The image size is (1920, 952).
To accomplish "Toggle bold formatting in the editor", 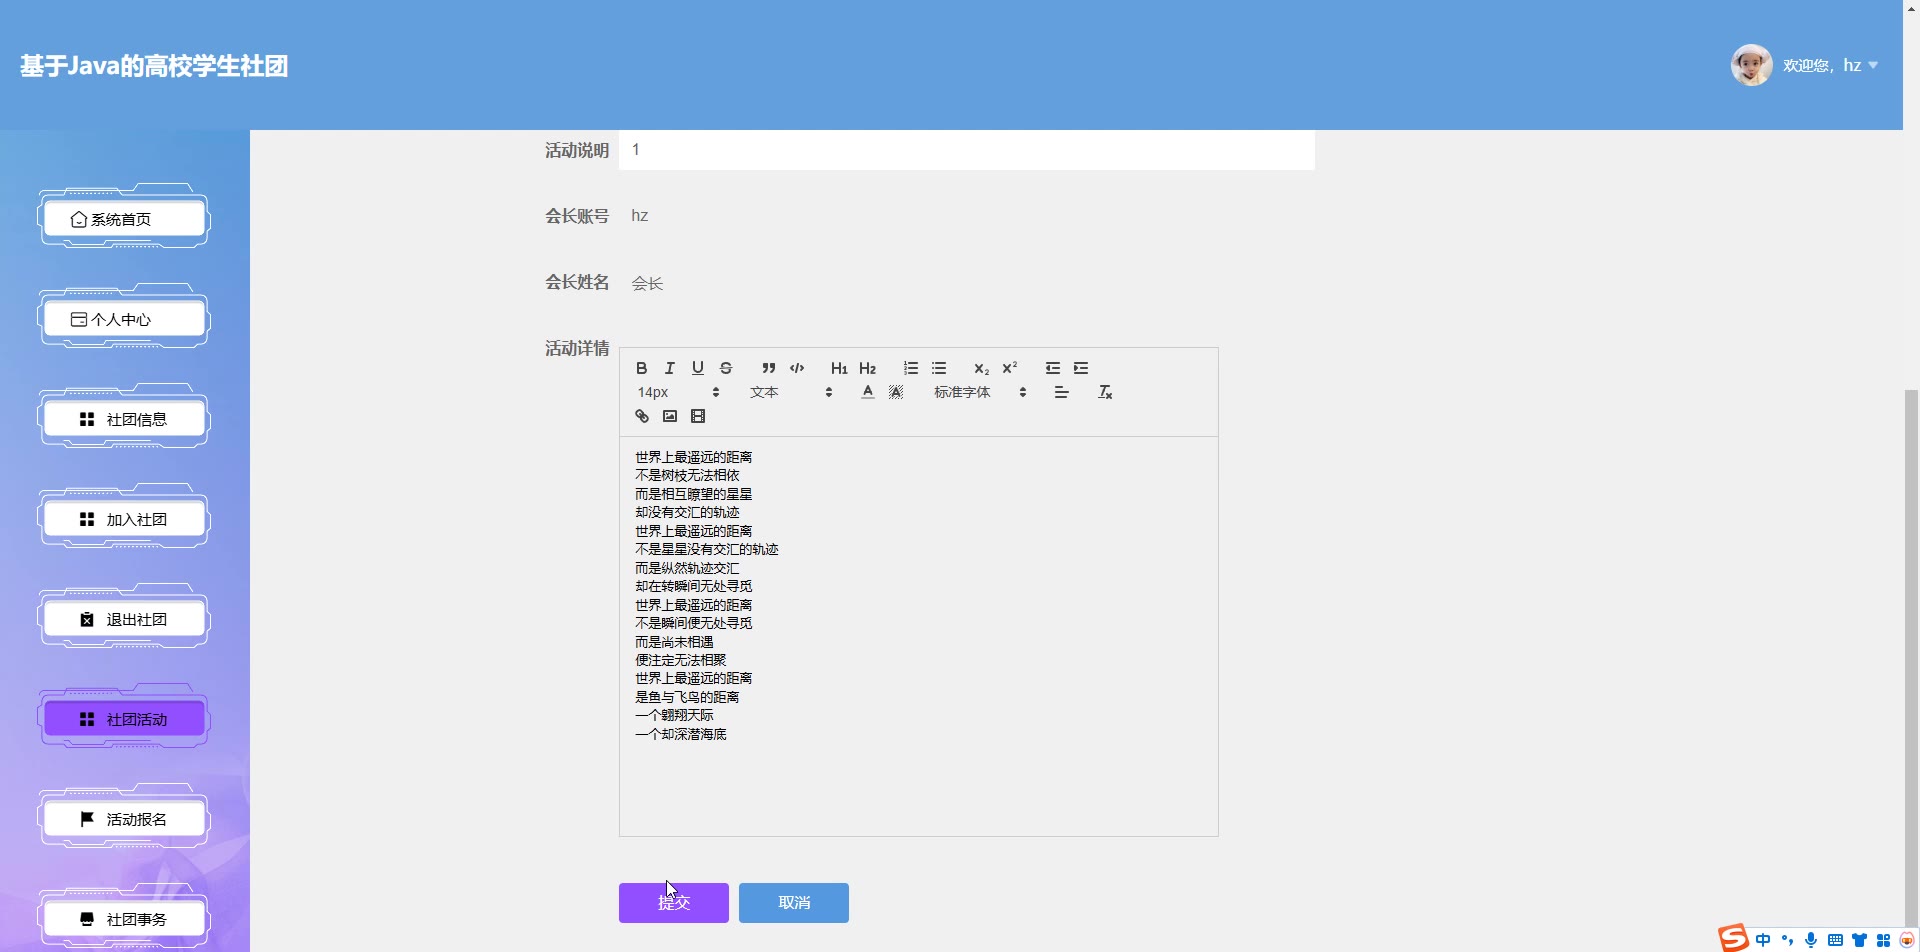I will click(x=642, y=368).
